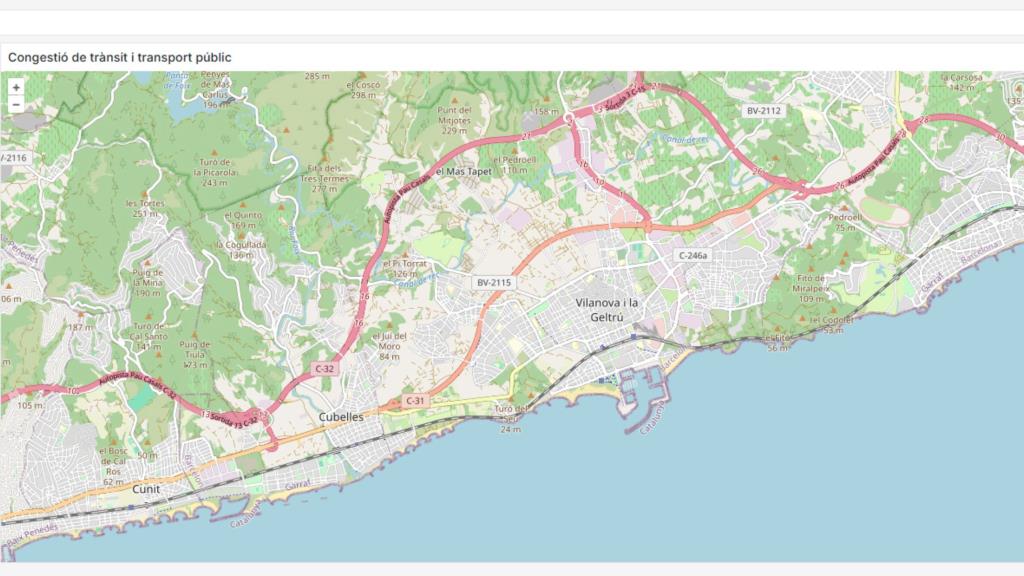
Task: Click the 'Cunit' town label
Action: [x=146, y=488]
